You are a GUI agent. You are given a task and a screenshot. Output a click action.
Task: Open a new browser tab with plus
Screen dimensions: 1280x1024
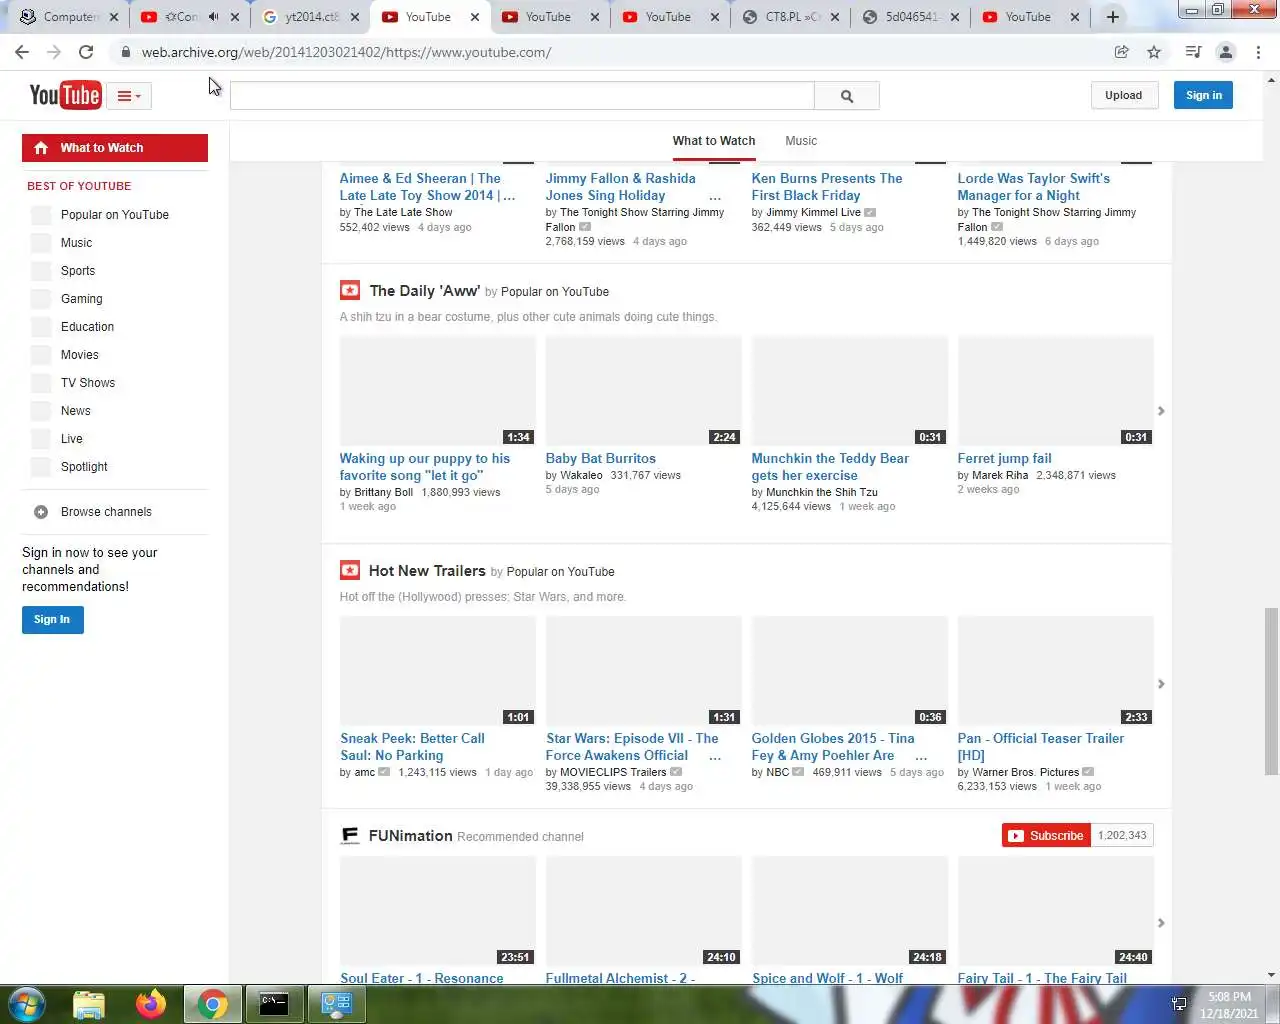pyautogui.click(x=1112, y=17)
